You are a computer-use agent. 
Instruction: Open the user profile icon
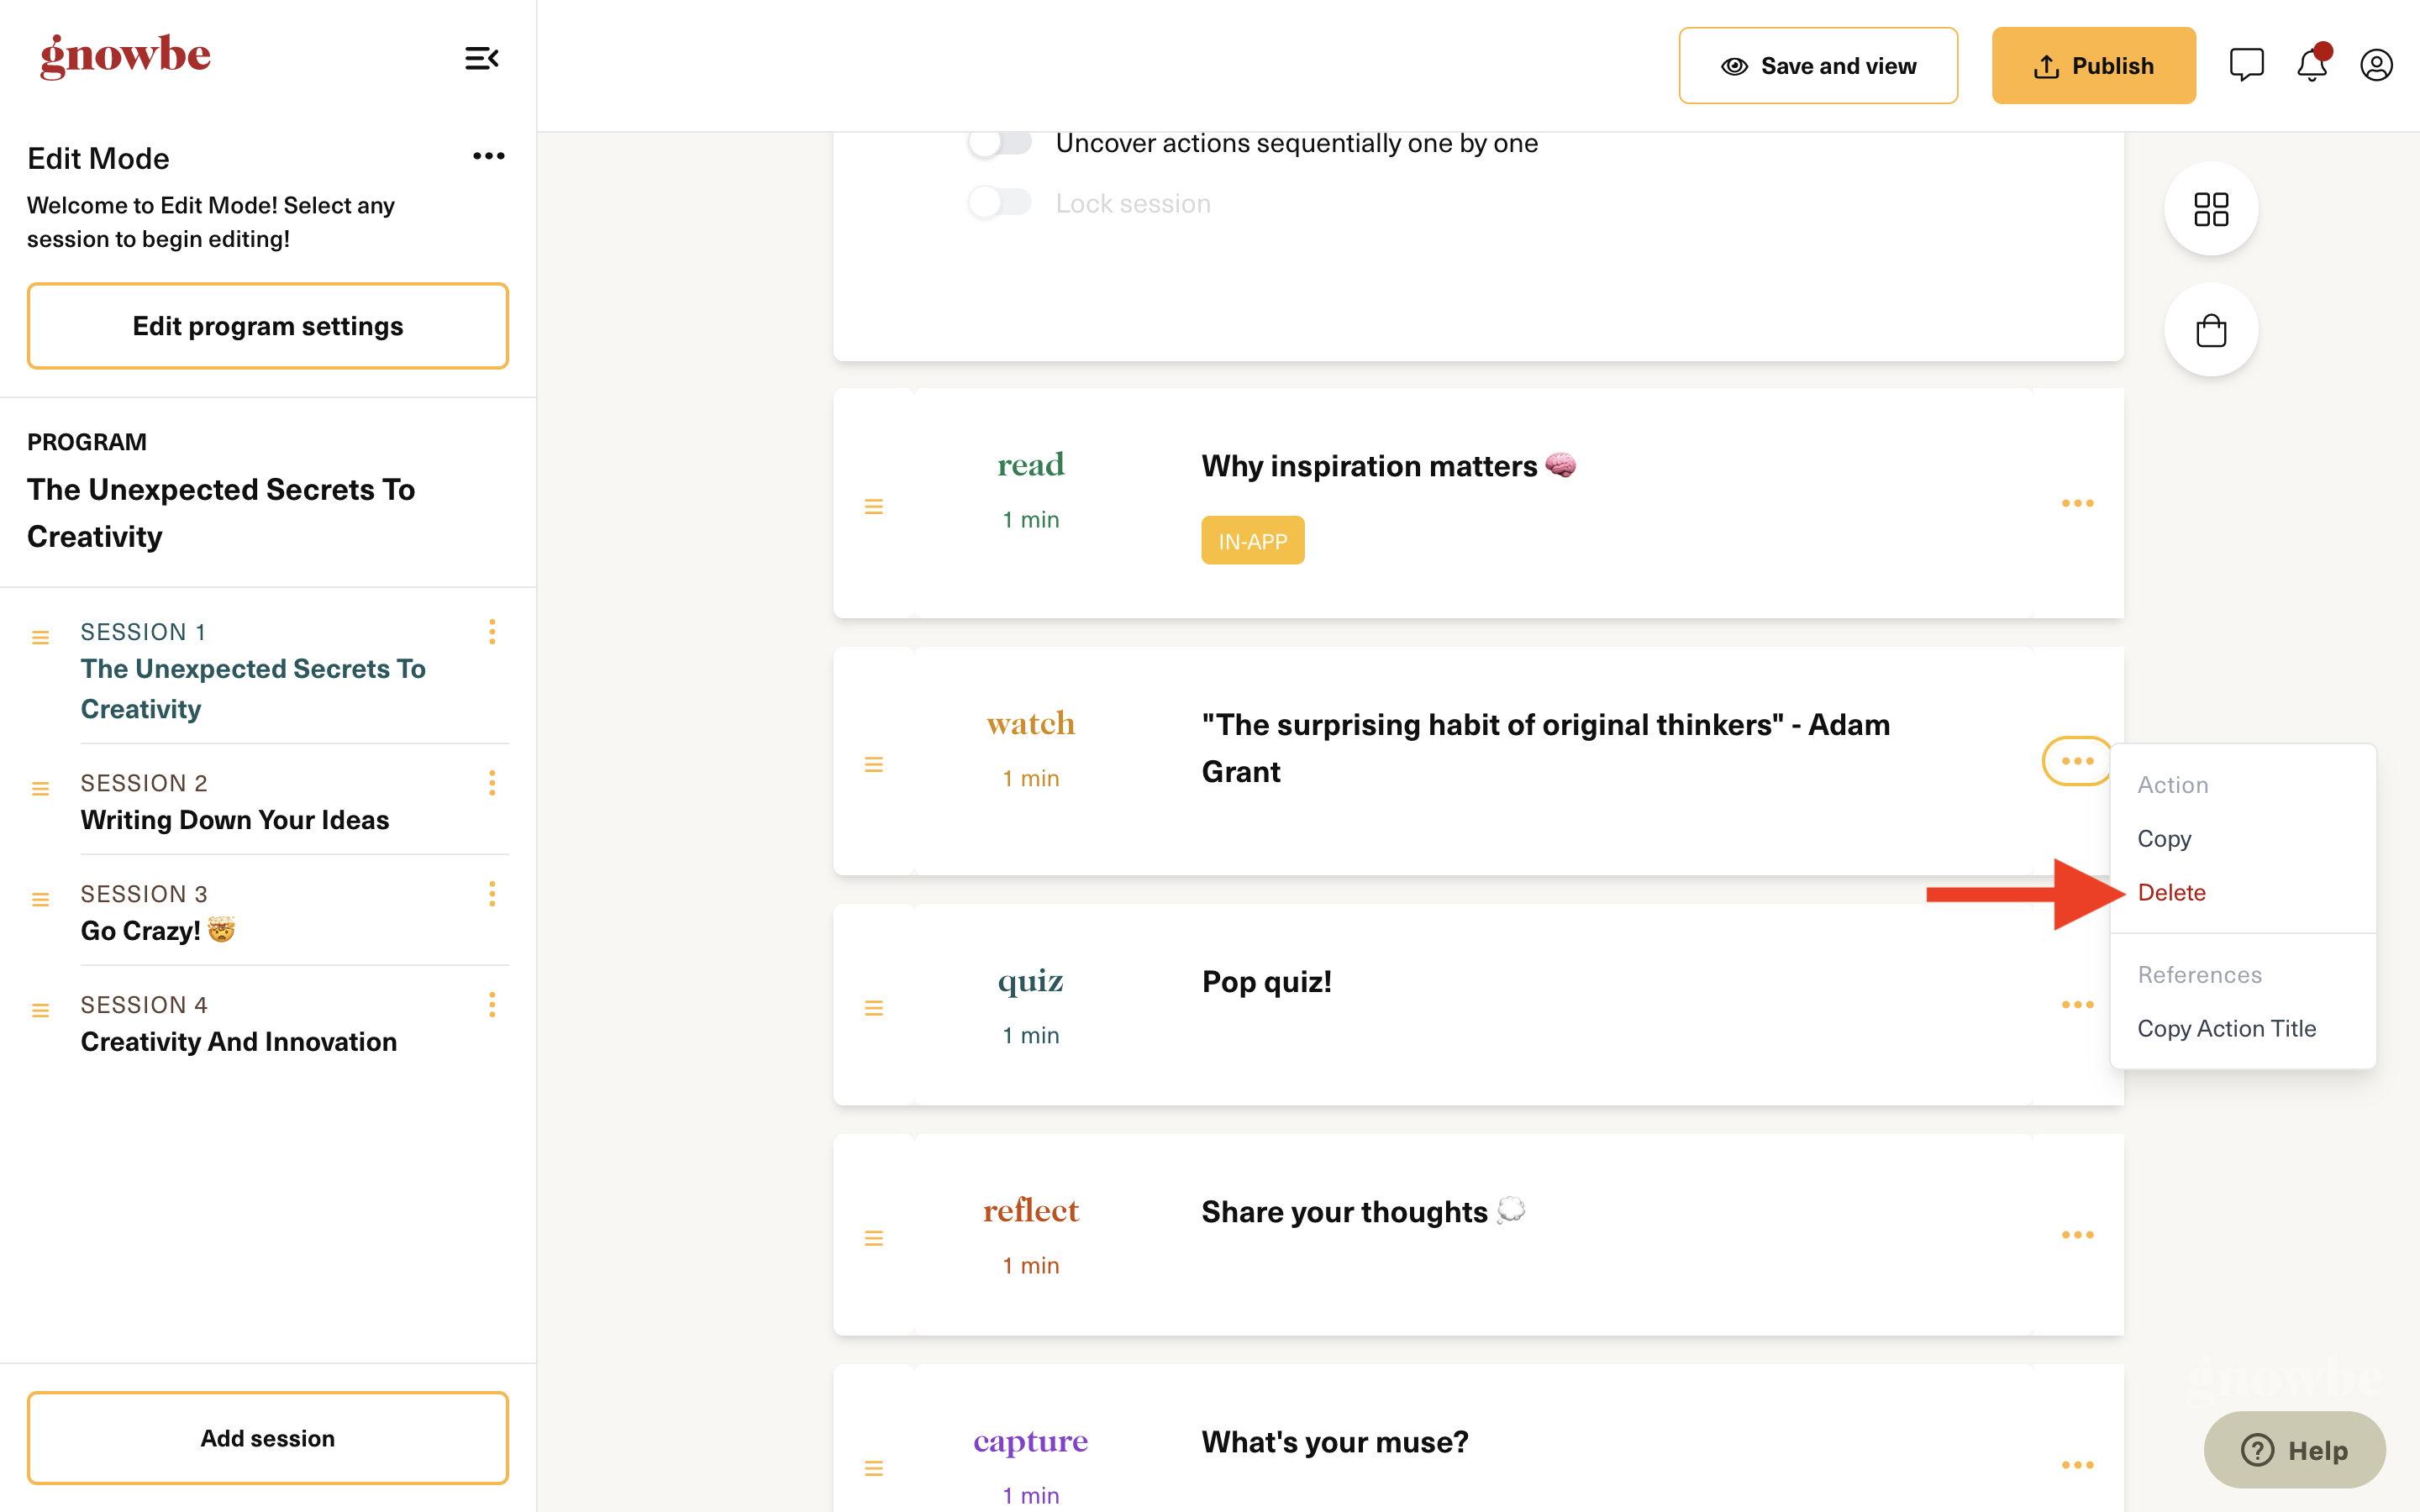tap(2376, 65)
